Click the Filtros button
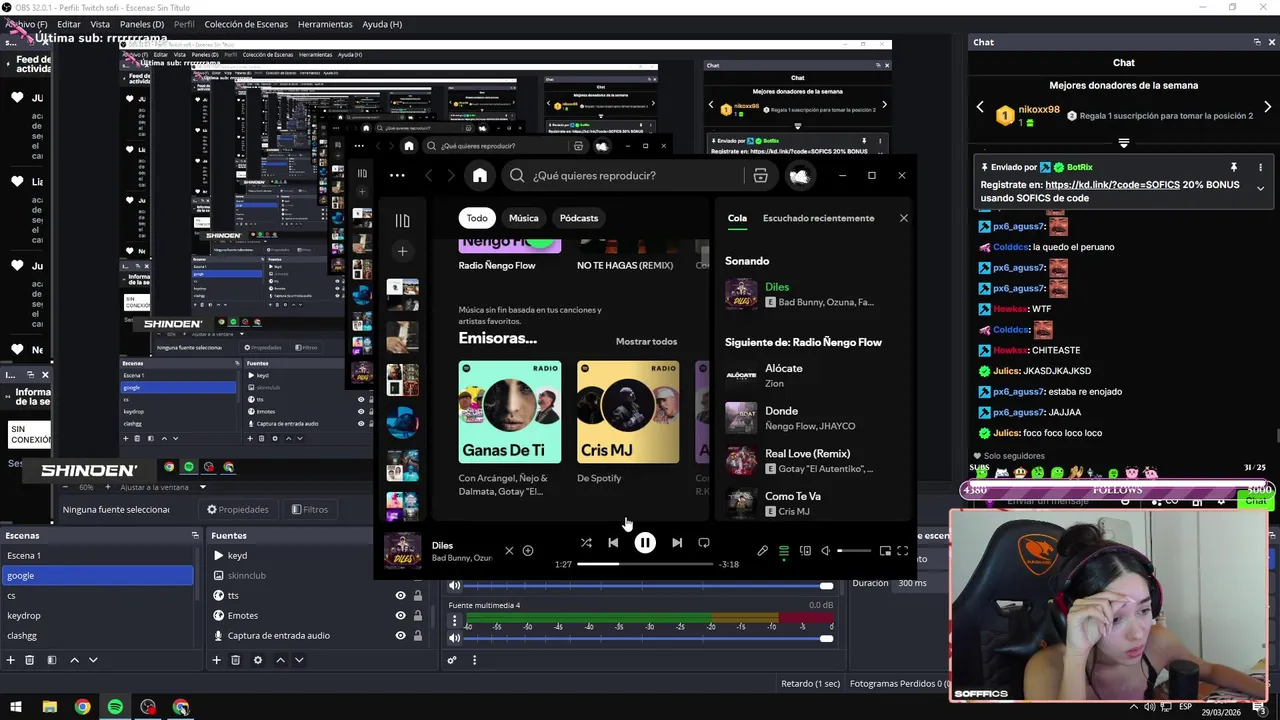This screenshot has height=720, width=1280. click(x=310, y=510)
